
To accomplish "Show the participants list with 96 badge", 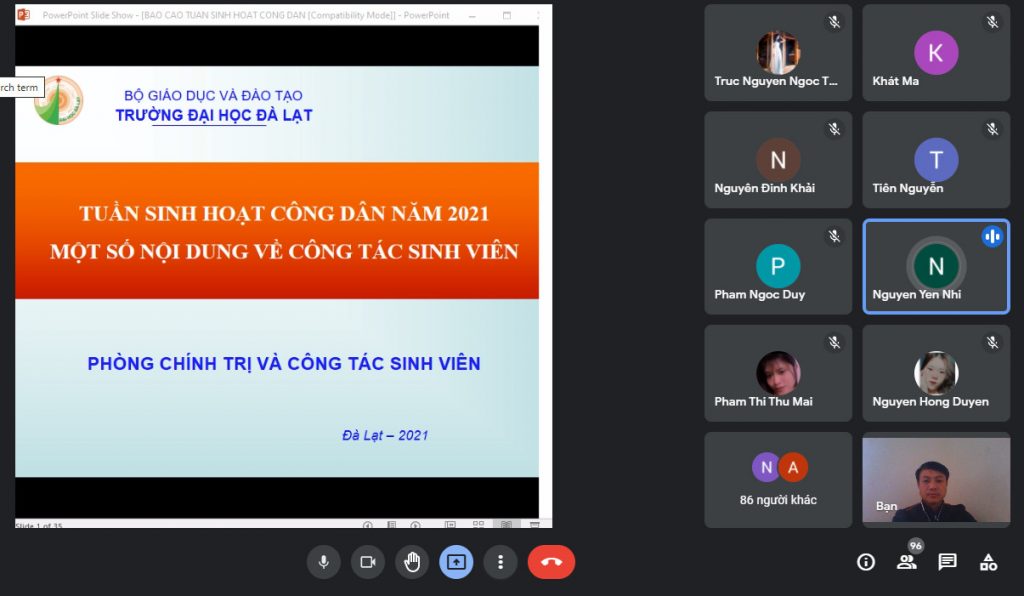I will click(x=907, y=562).
